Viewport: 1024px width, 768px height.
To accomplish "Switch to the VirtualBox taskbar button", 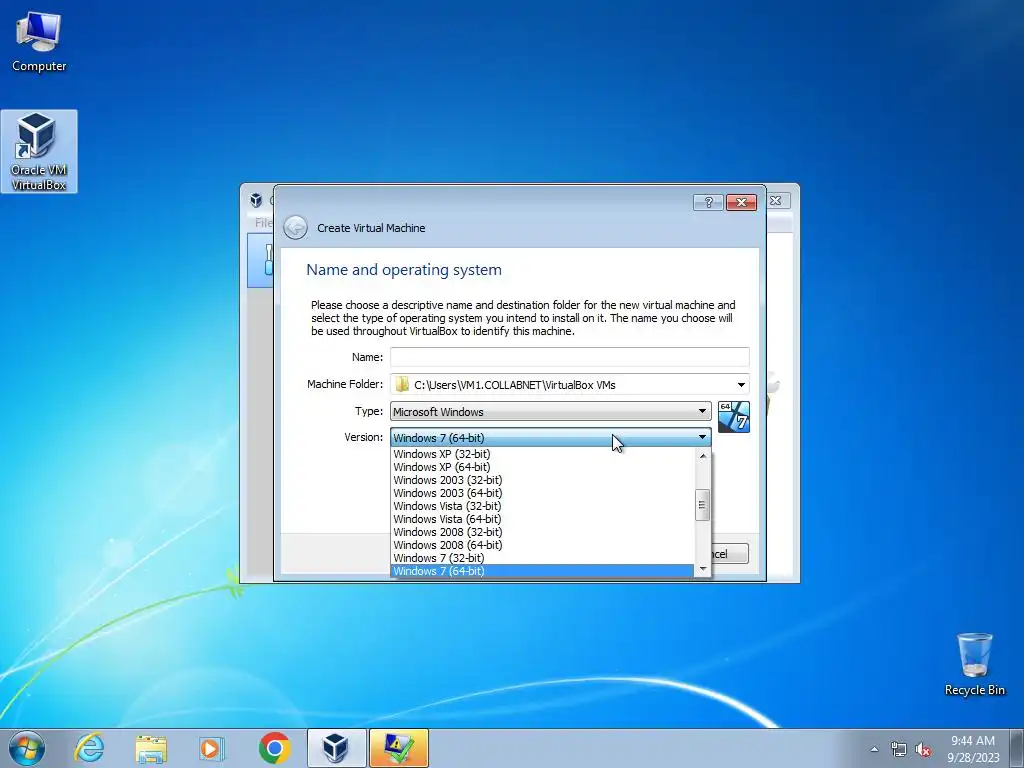I will (336, 748).
